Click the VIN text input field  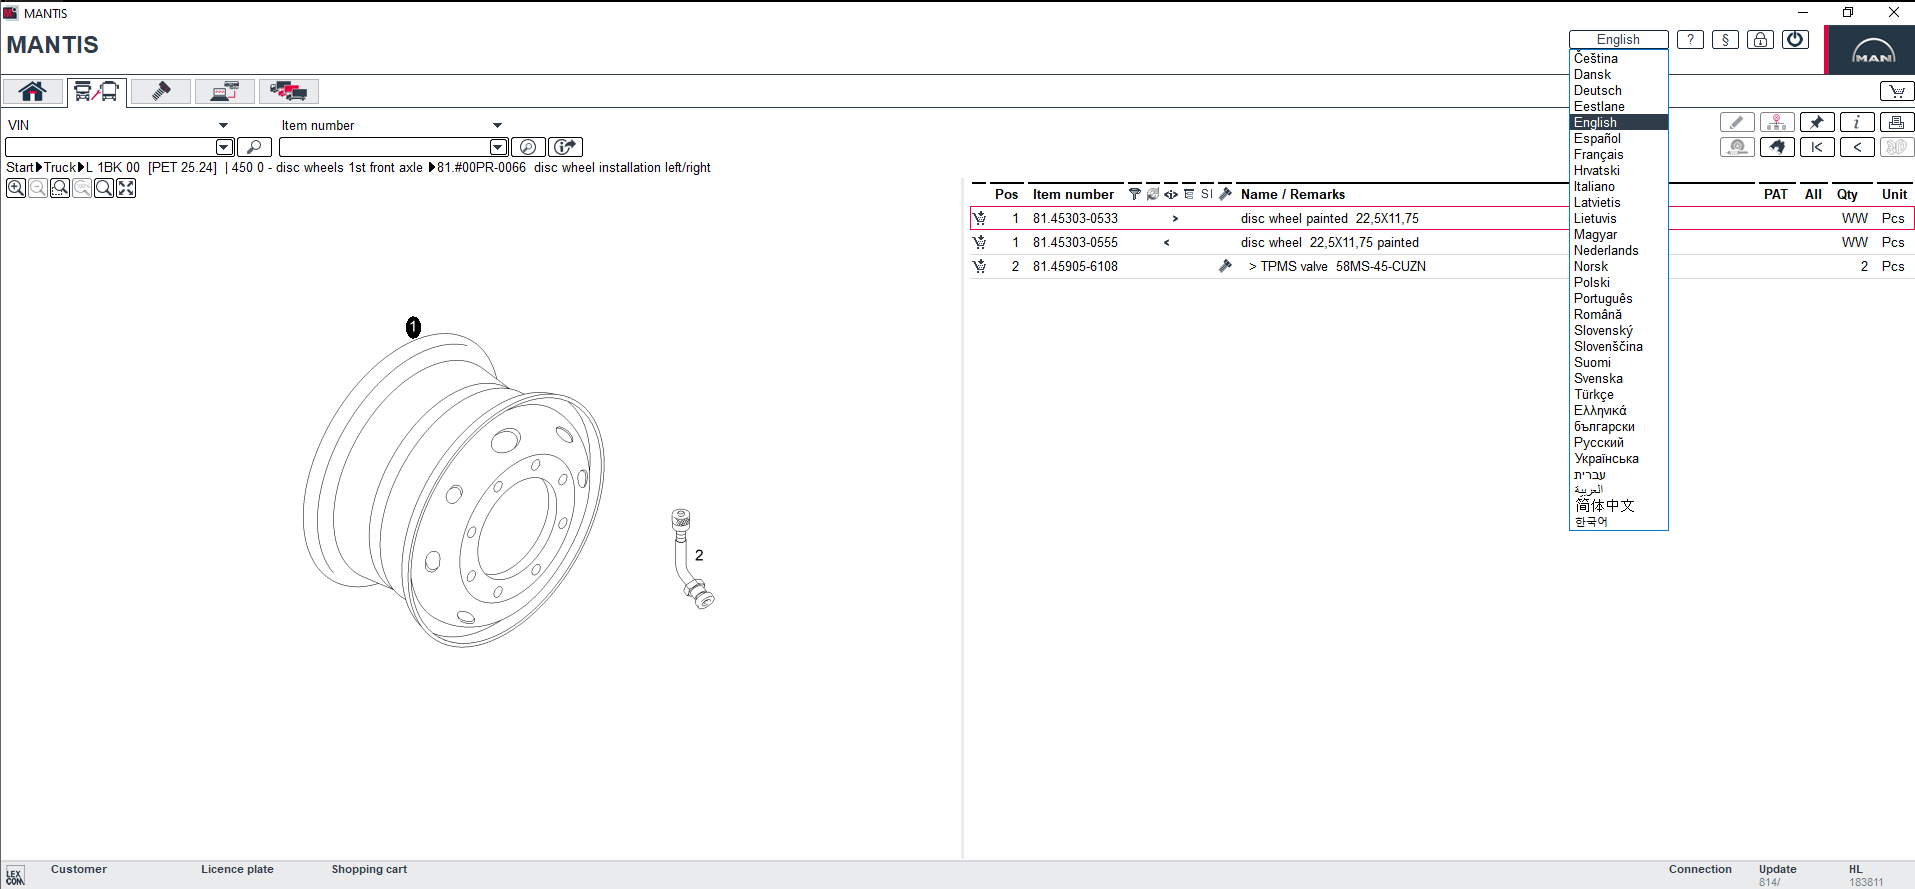(x=111, y=147)
